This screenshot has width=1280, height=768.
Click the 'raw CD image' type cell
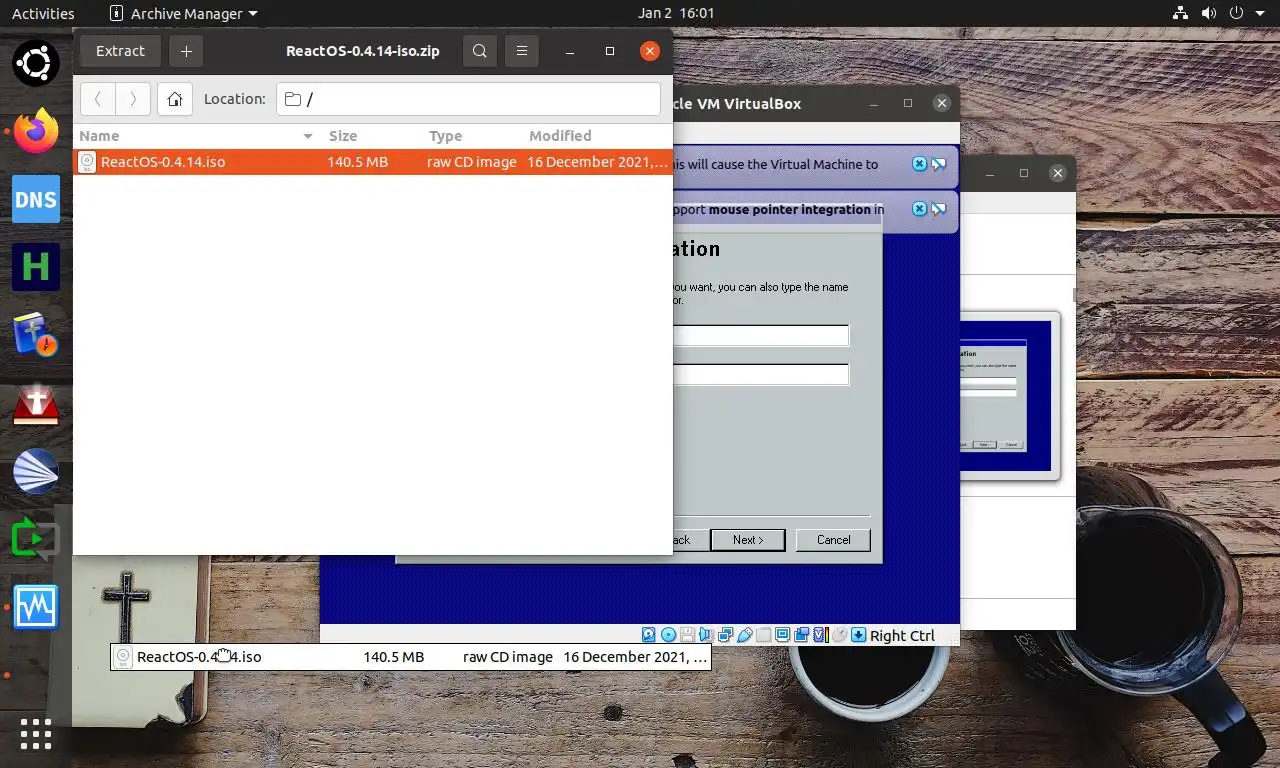(472, 162)
